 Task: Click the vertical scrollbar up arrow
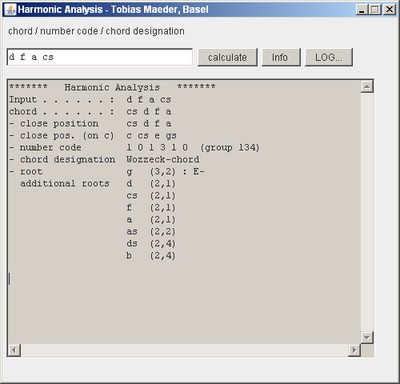pyautogui.click(x=367, y=87)
